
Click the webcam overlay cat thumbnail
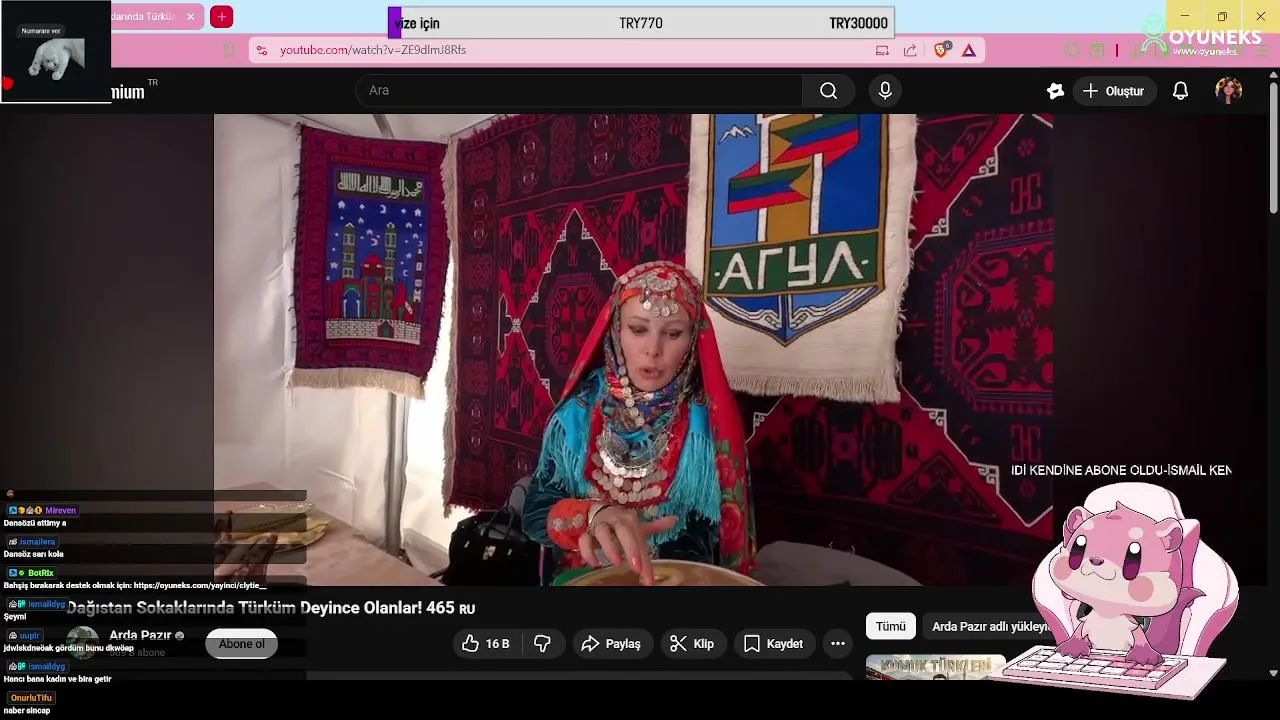click(55, 51)
